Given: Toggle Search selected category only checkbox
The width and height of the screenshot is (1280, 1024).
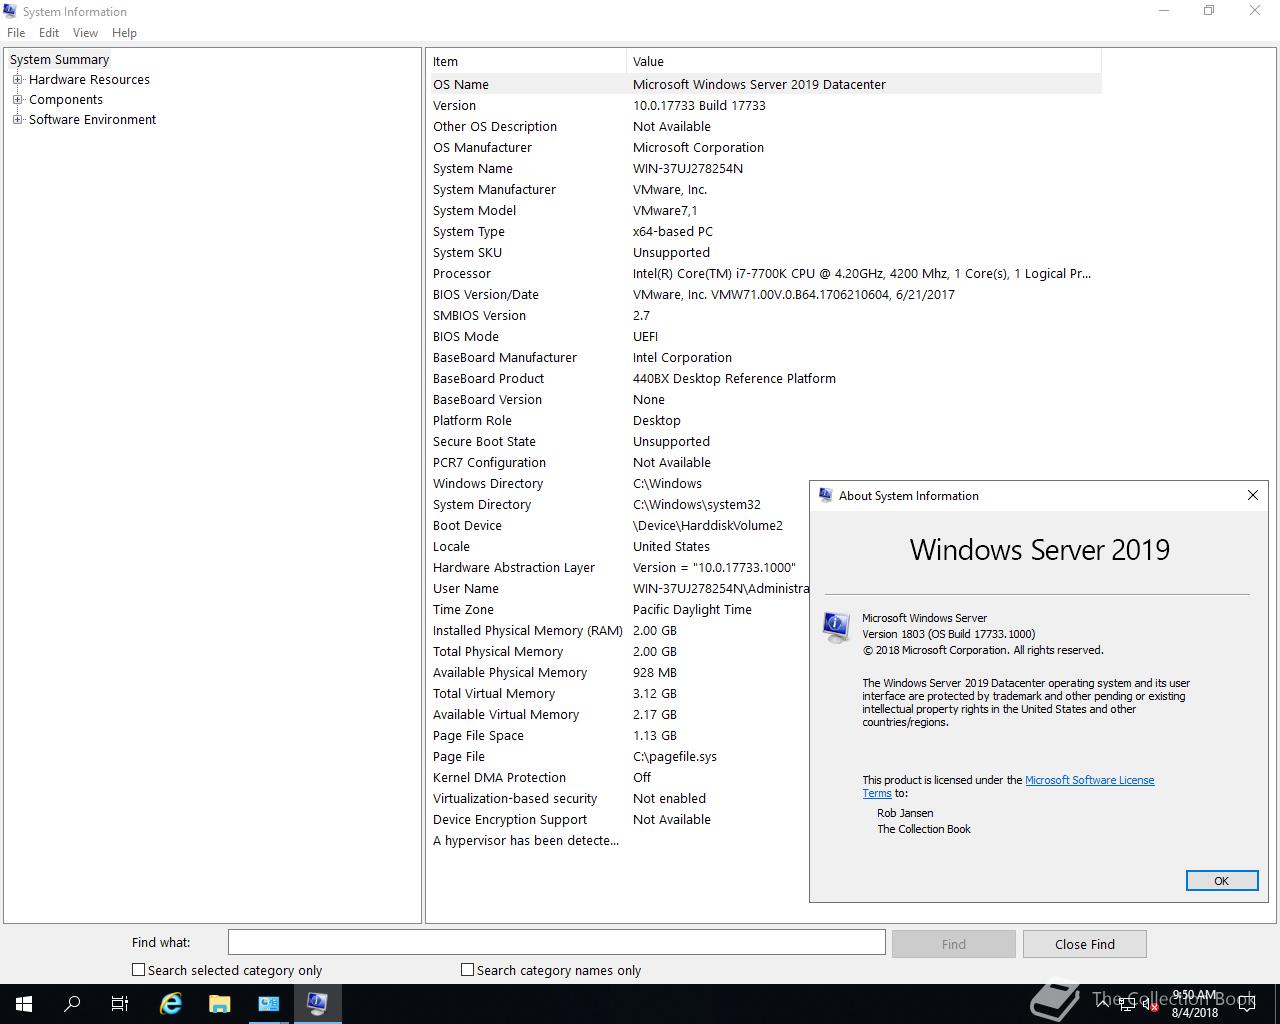Looking at the screenshot, I should [x=139, y=970].
